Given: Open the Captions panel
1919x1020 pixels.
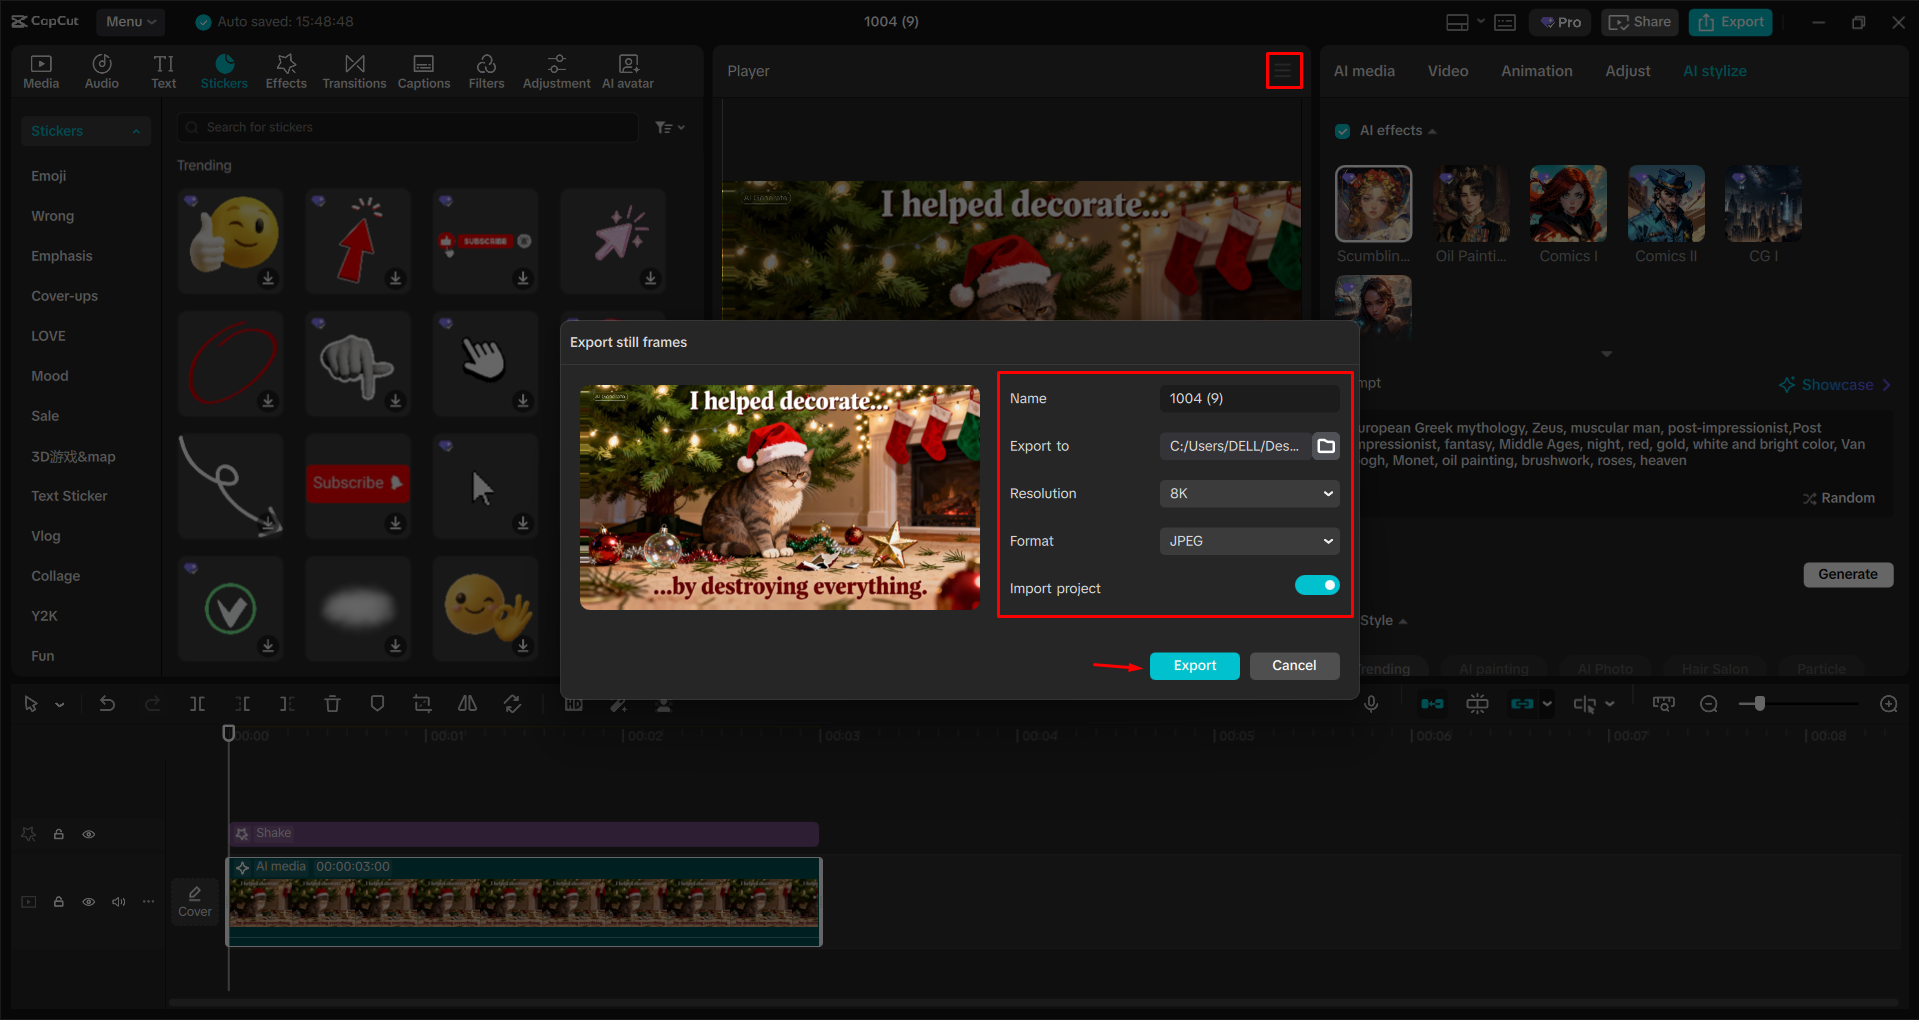Looking at the screenshot, I should [423, 70].
